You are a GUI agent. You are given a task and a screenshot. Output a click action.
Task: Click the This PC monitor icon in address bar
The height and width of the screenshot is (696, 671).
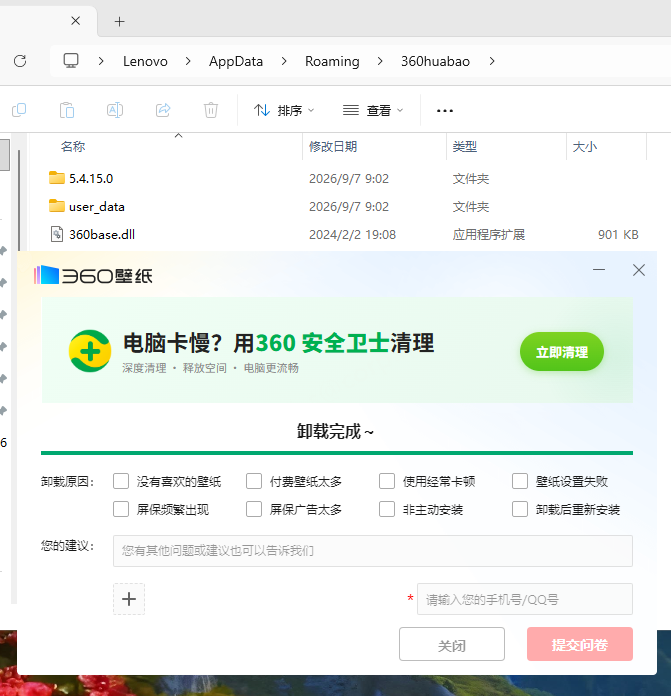click(71, 60)
